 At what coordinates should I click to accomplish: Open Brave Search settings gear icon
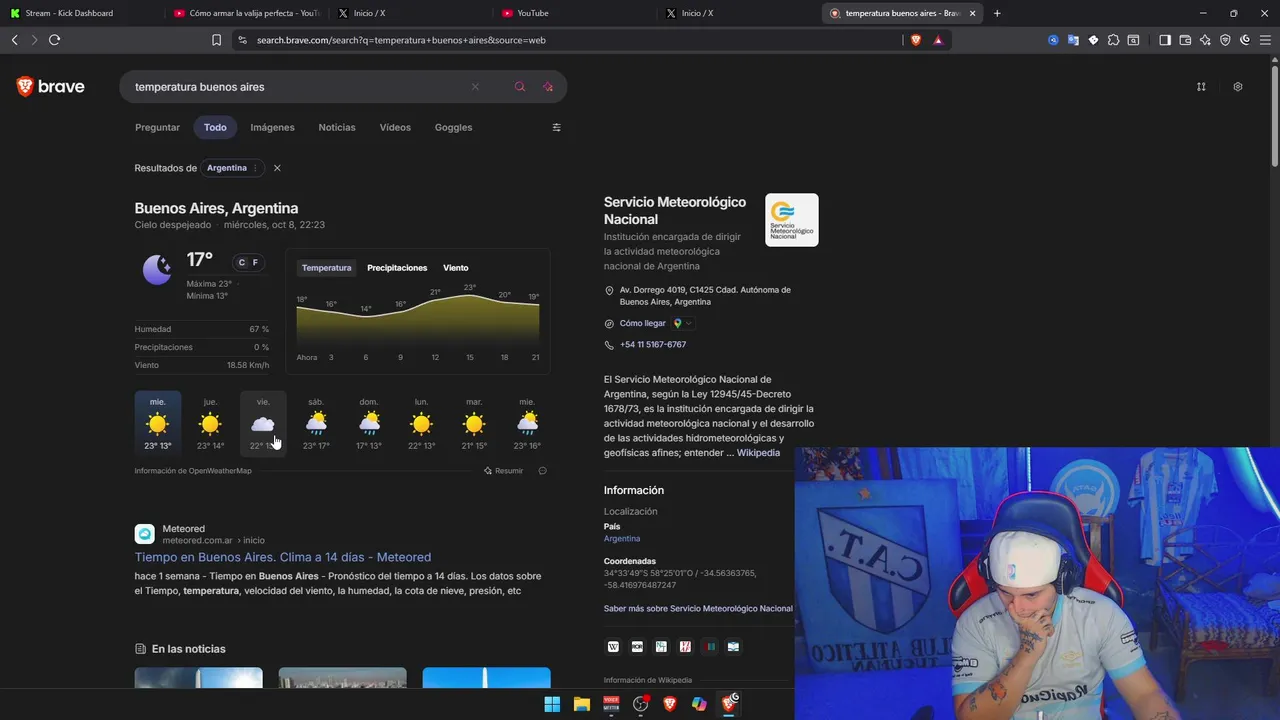click(1237, 87)
